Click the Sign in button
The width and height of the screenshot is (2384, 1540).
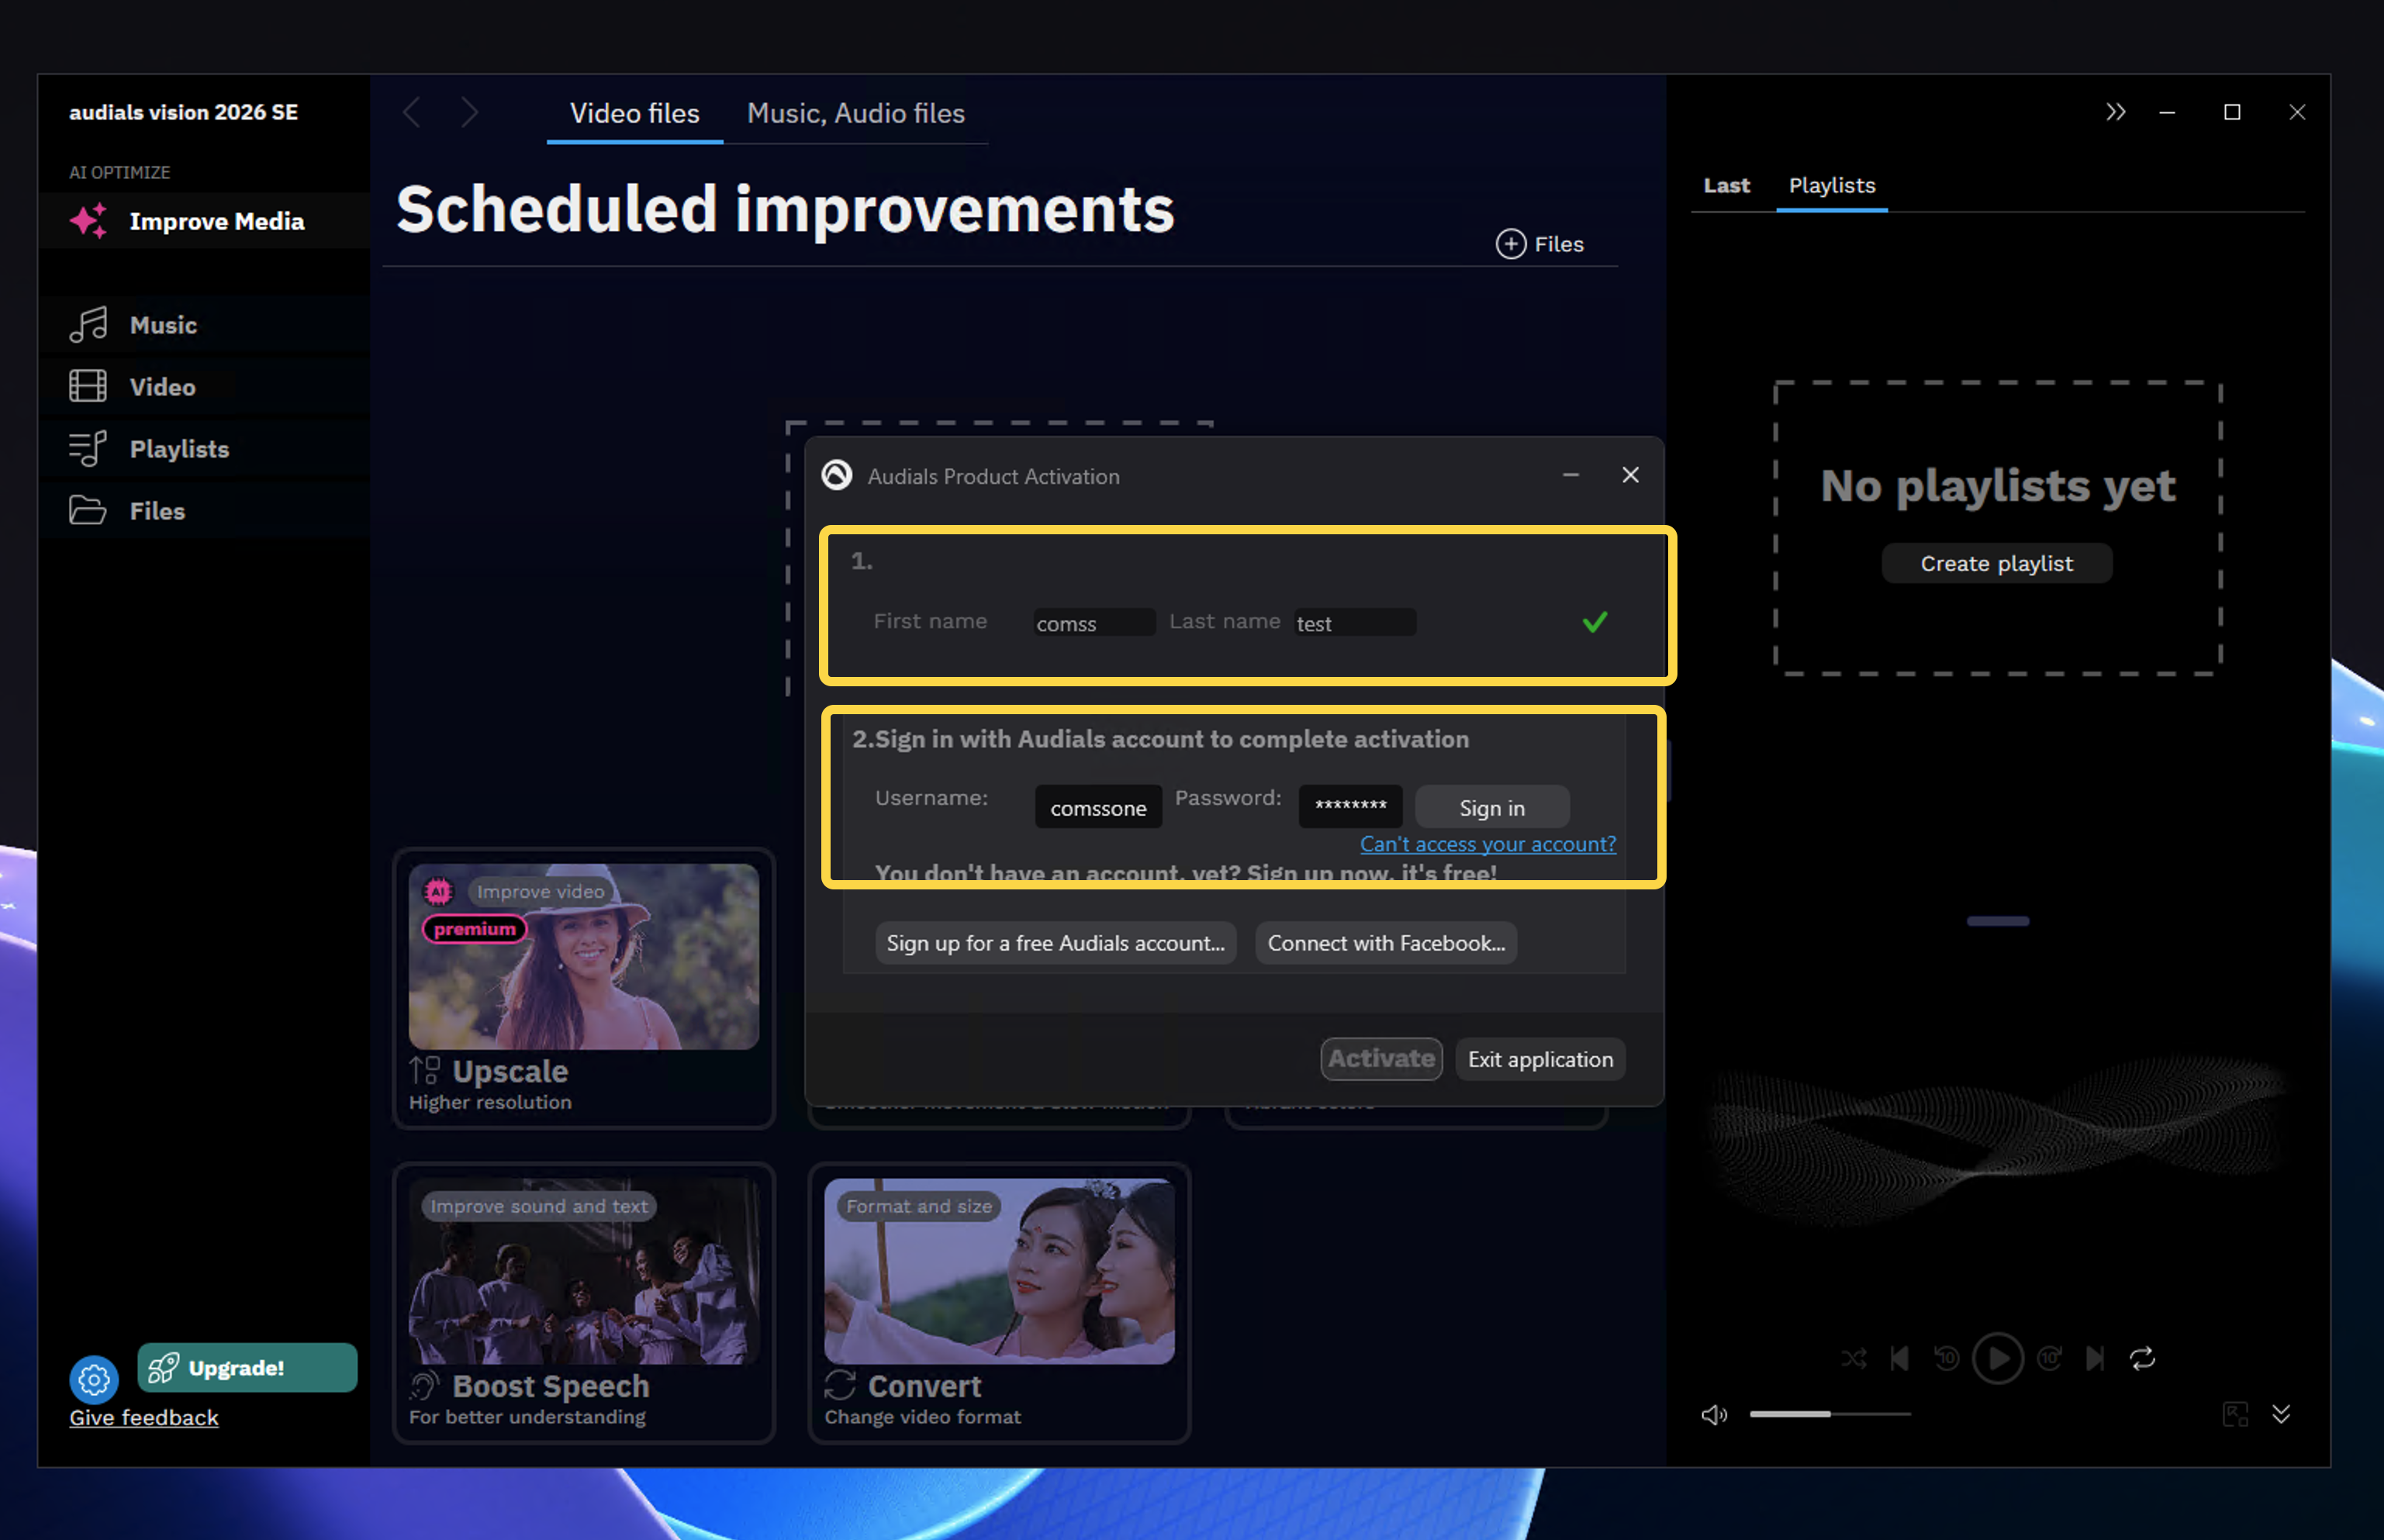point(1492,807)
